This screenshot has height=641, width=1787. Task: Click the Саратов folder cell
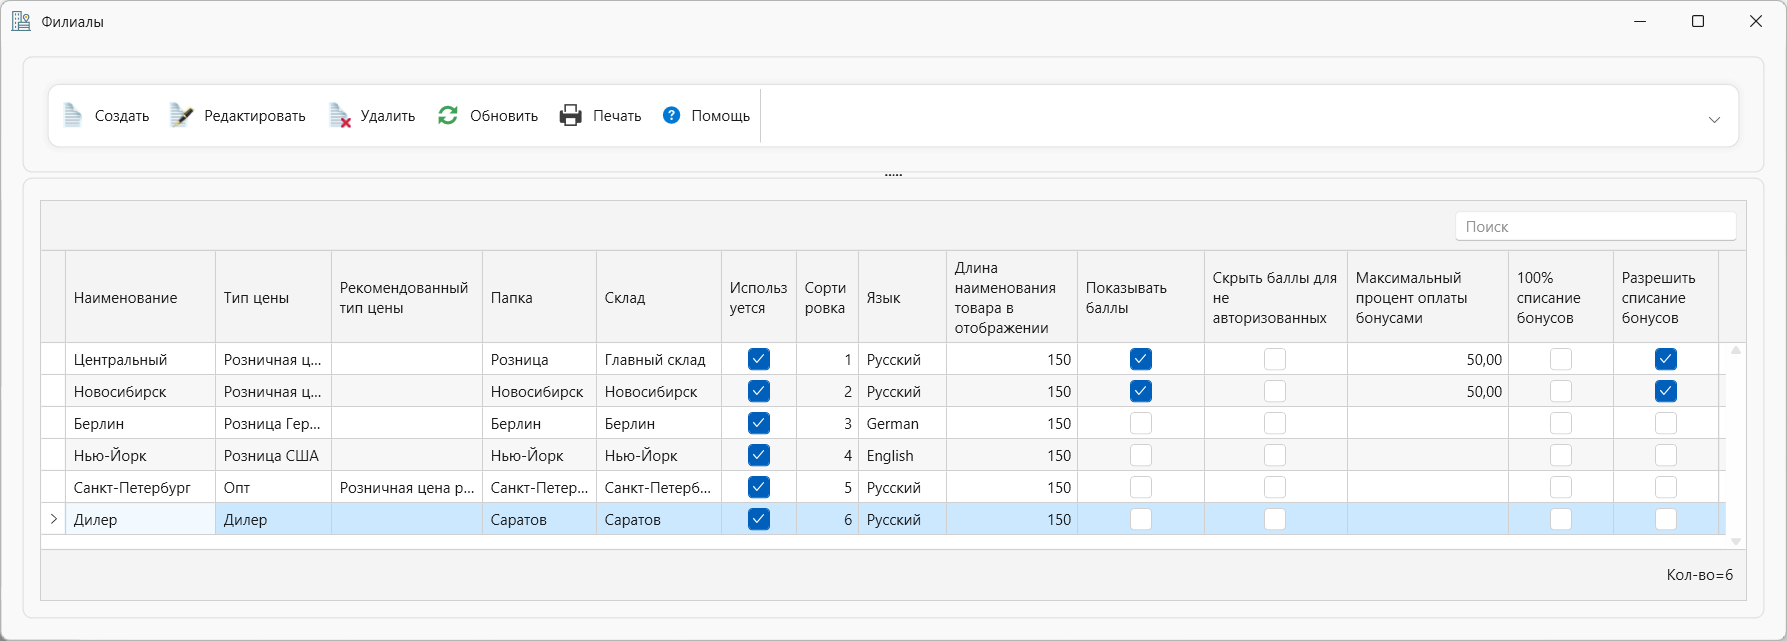539,519
